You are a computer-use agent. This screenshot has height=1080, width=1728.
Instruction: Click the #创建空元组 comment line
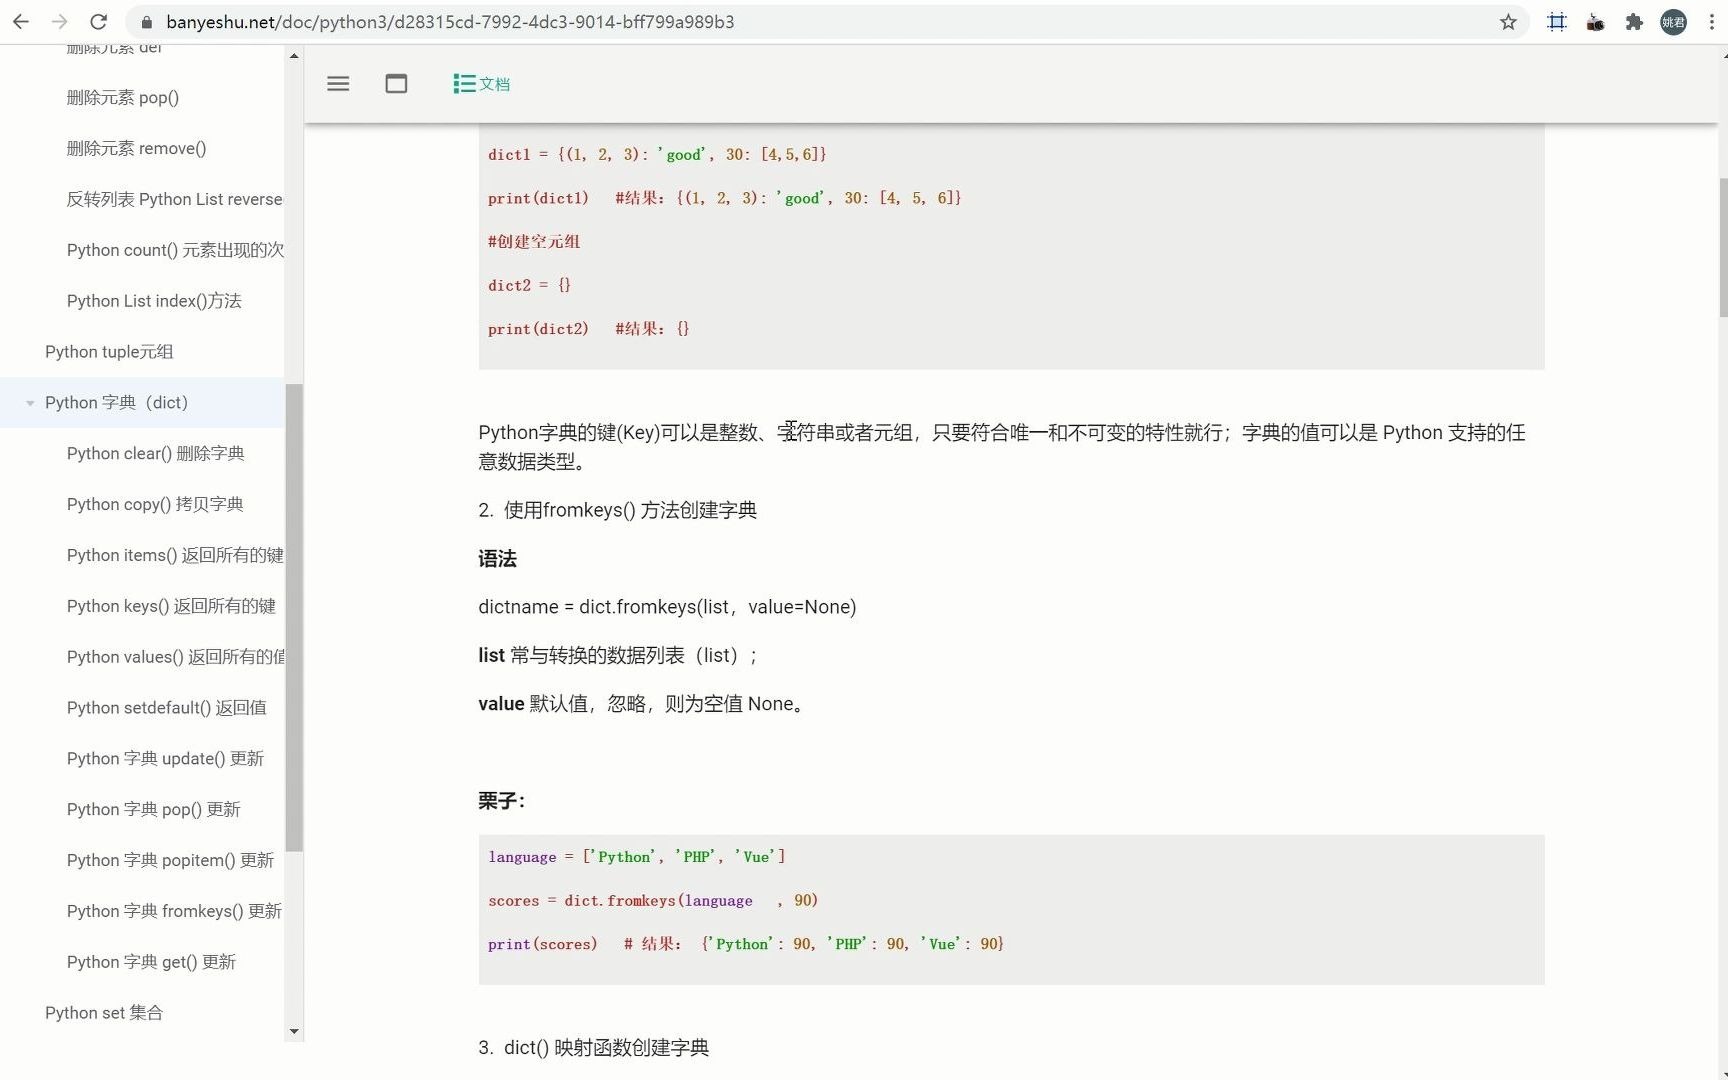click(534, 242)
